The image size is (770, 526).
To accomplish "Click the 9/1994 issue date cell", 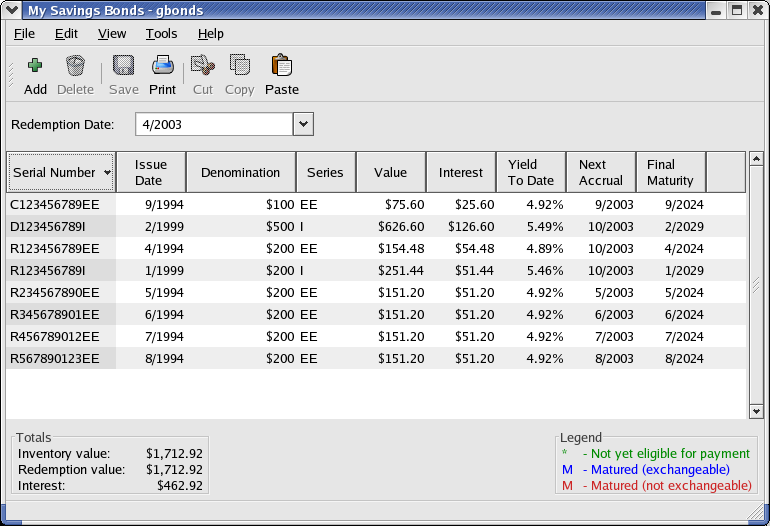I will point(164,205).
